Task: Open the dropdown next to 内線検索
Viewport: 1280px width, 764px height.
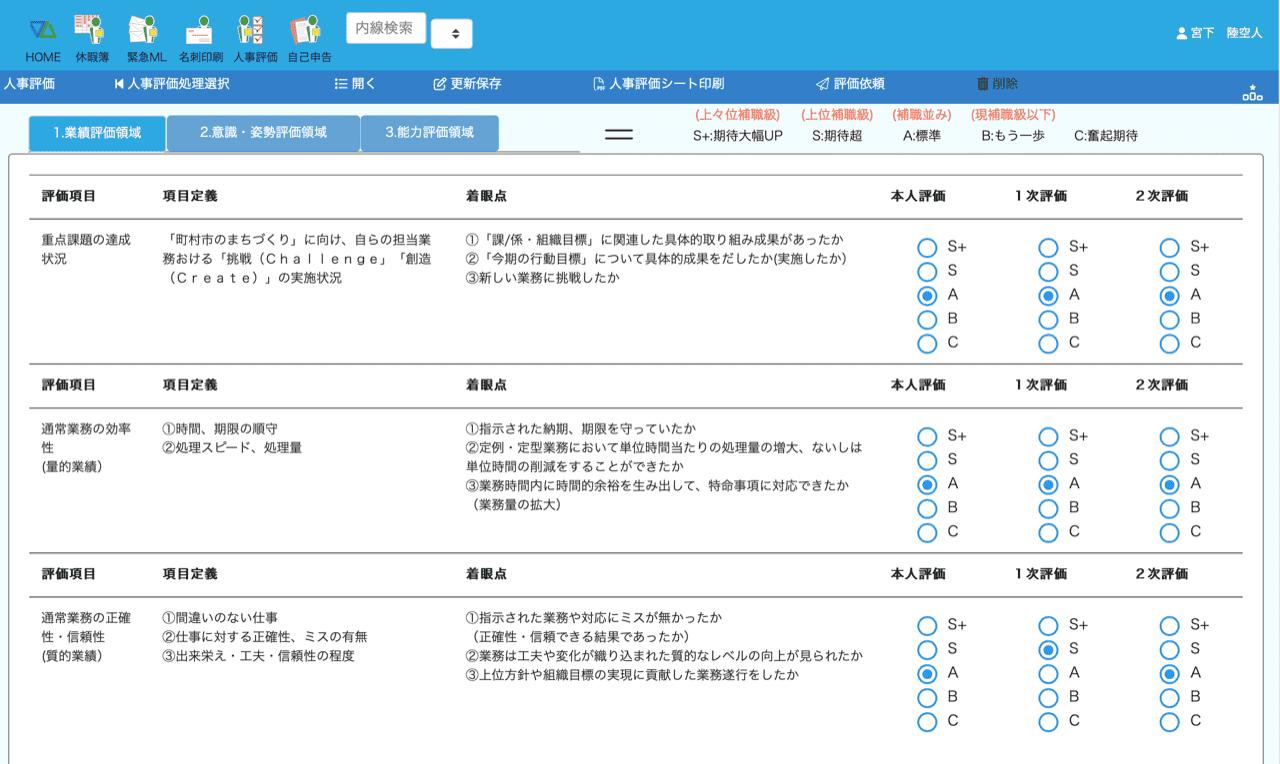Action: coord(452,34)
